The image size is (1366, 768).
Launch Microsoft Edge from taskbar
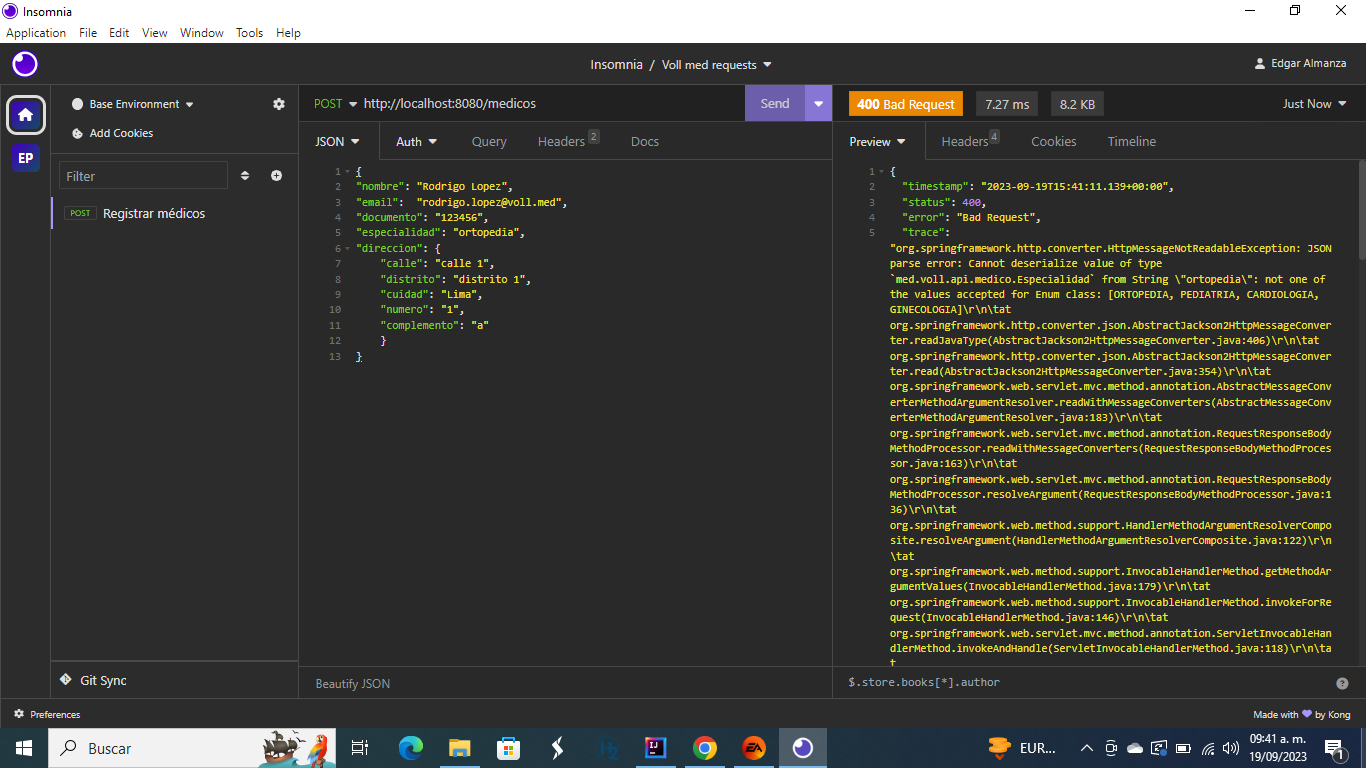pos(410,748)
